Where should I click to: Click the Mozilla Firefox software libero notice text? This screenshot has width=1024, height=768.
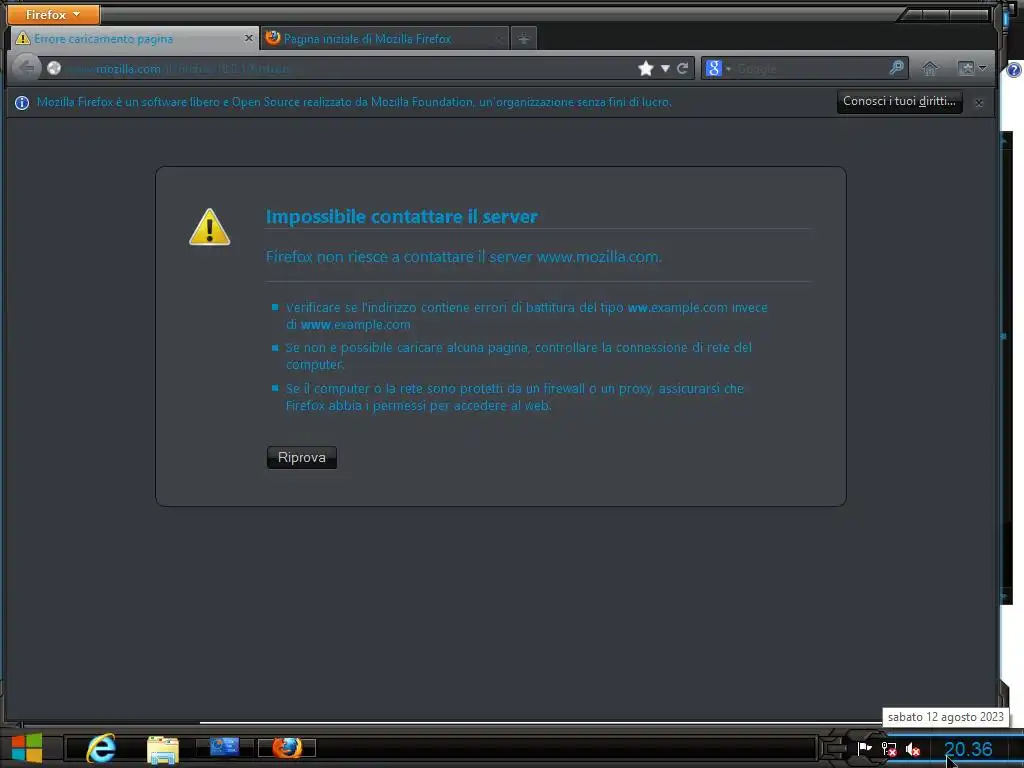click(354, 102)
